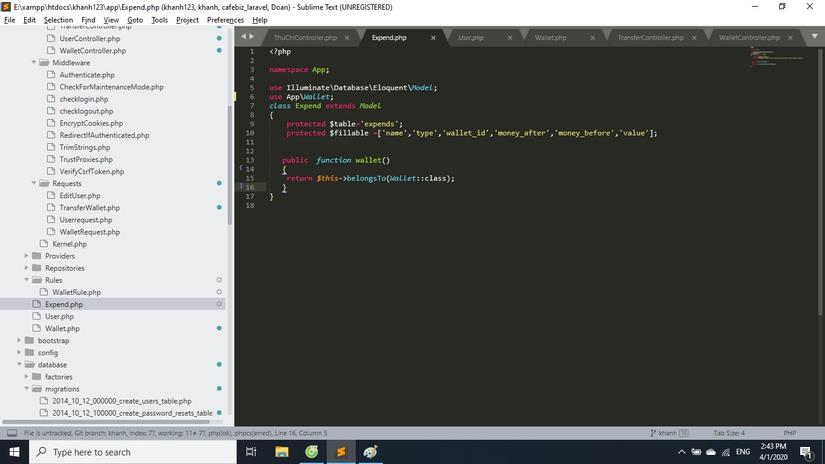Open the Tools menu
825x464 pixels.
coord(159,20)
